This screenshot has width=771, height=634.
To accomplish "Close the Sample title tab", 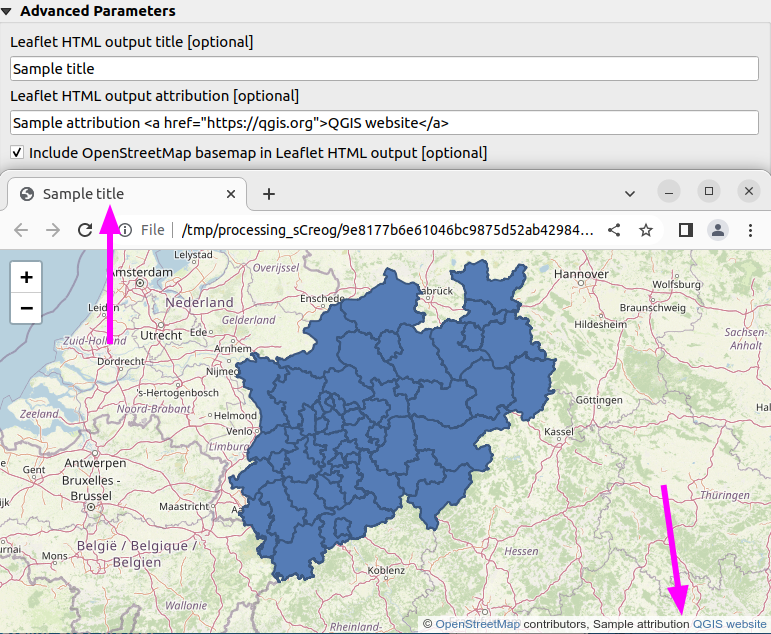I will coord(231,194).
